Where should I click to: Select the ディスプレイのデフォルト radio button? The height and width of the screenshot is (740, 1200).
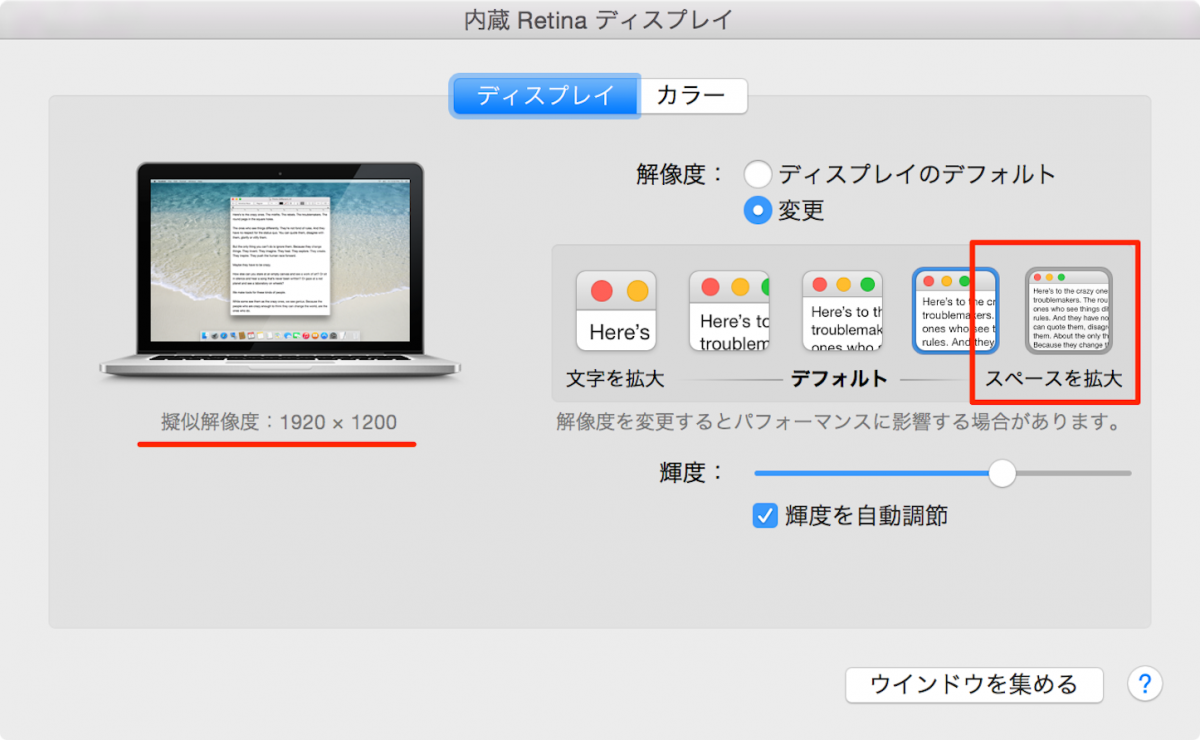pyautogui.click(x=758, y=173)
